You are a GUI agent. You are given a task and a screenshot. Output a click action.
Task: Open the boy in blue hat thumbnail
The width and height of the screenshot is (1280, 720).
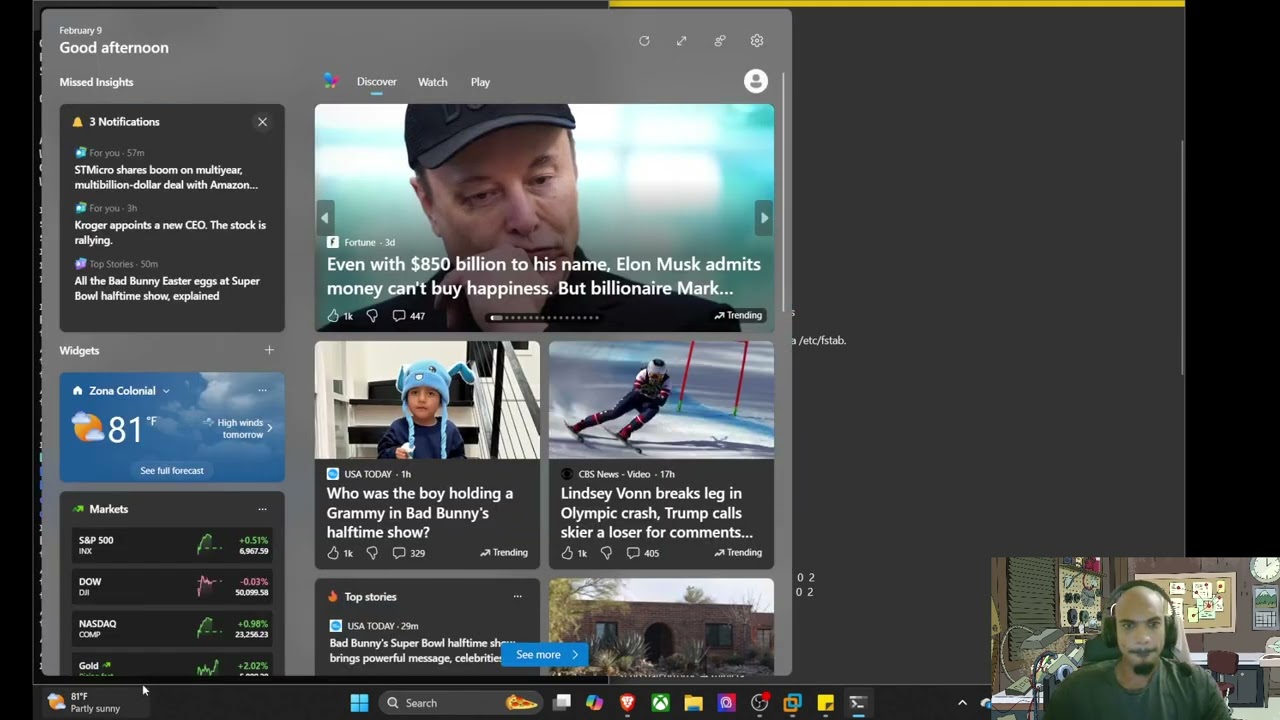click(427, 401)
